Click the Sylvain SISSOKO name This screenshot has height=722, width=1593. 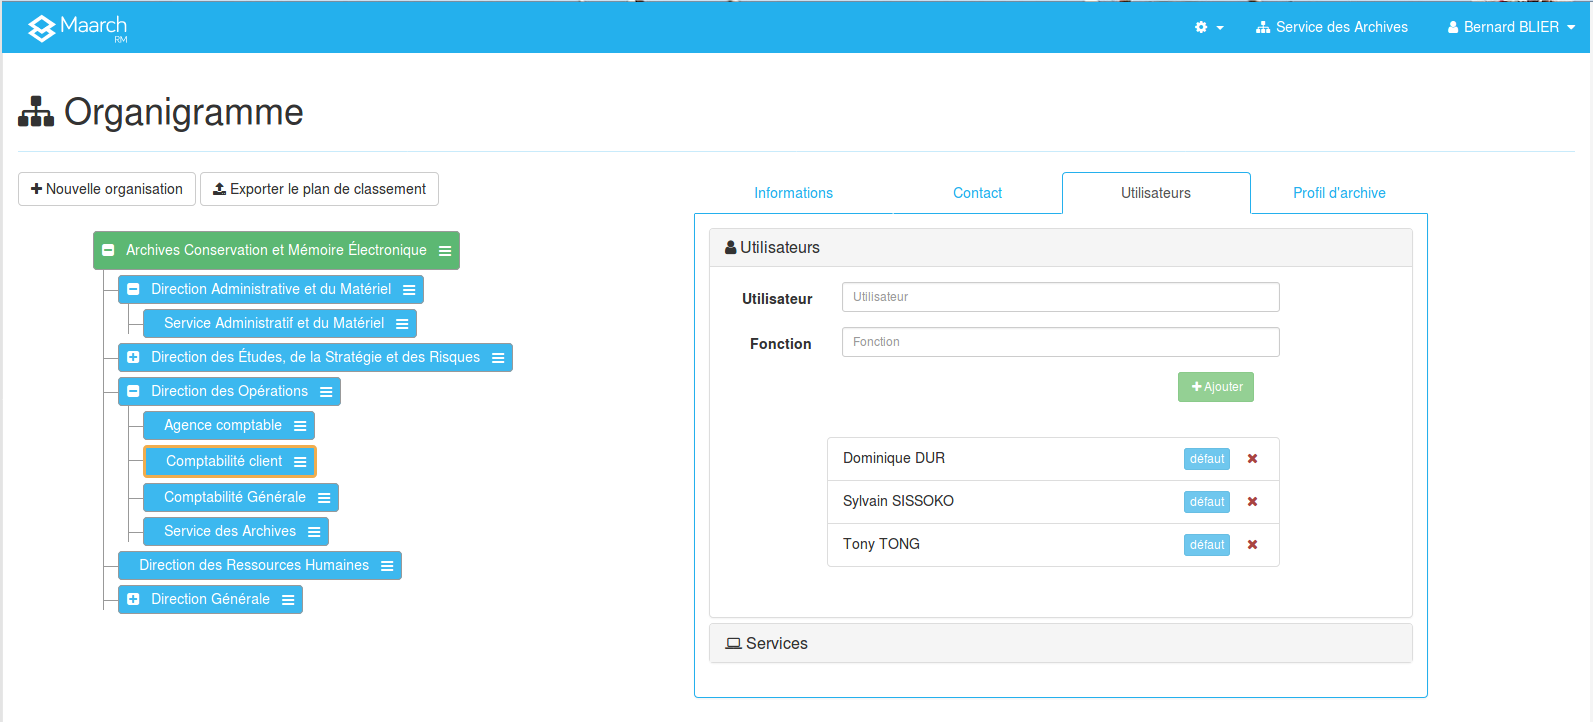coord(898,501)
